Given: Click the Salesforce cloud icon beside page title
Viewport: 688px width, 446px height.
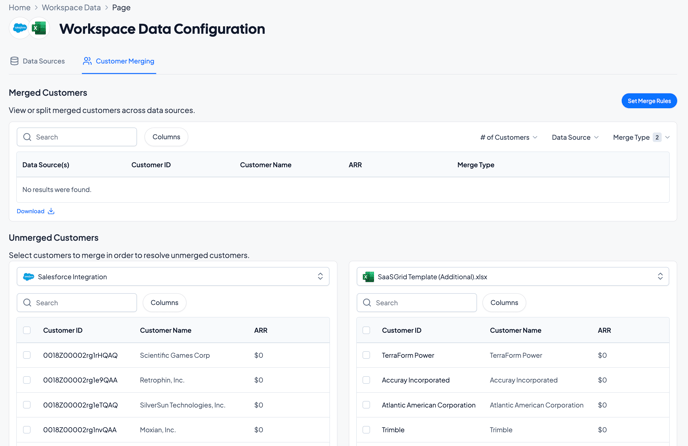Looking at the screenshot, I should tap(20, 29).
